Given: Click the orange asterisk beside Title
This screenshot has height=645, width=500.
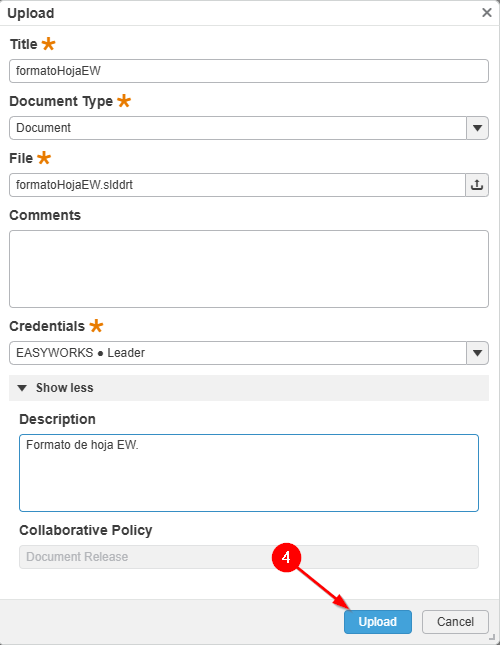Looking at the screenshot, I should pyautogui.click(x=49, y=43).
